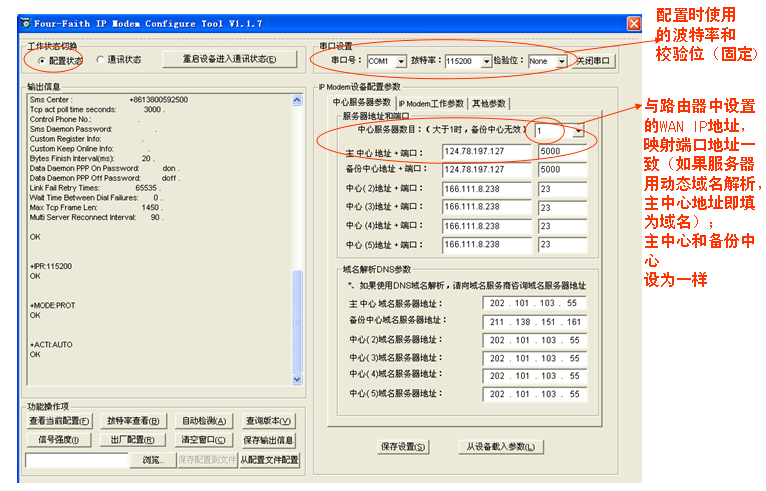Click the 中心(4) port field
The image size is (766, 491).
(562, 226)
